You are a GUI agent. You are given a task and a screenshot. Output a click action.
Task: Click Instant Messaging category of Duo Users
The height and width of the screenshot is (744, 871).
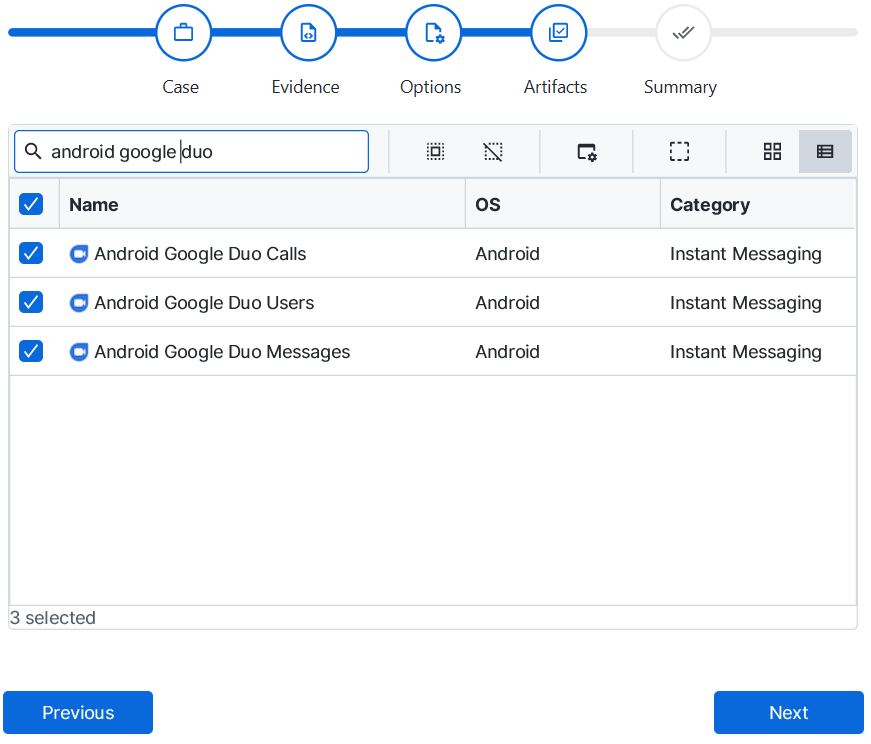pos(746,303)
